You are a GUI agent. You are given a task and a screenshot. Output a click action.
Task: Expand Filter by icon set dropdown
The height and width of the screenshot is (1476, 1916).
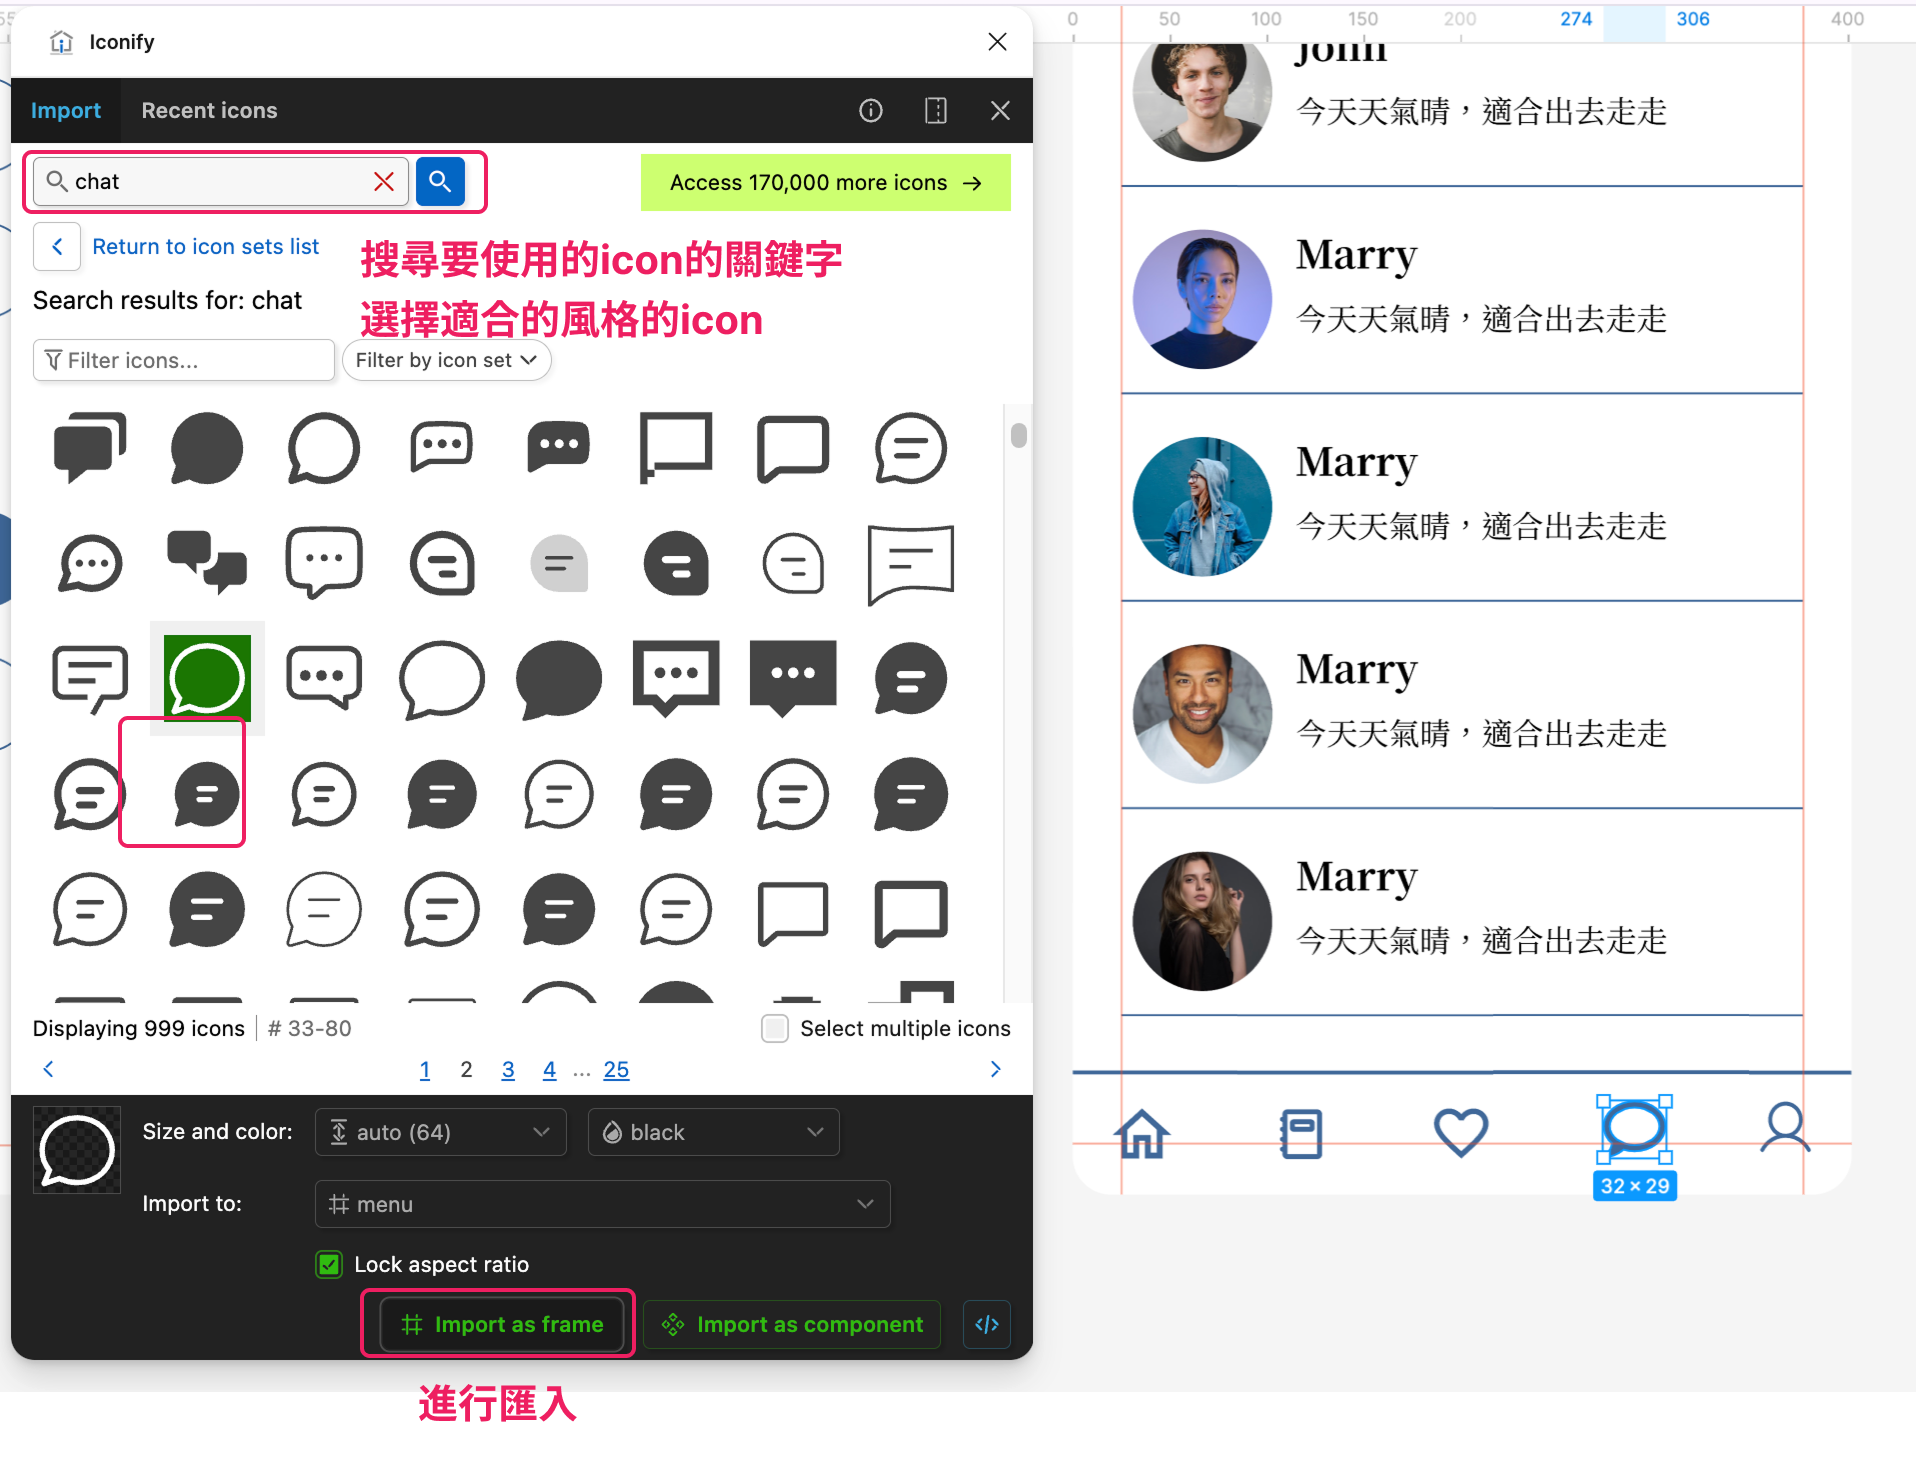point(446,360)
